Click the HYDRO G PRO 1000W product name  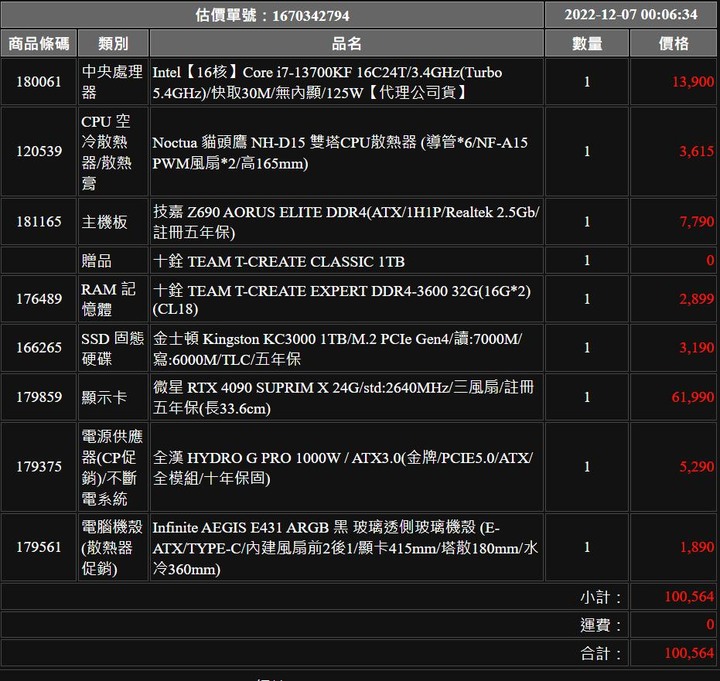tap(343, 468)
